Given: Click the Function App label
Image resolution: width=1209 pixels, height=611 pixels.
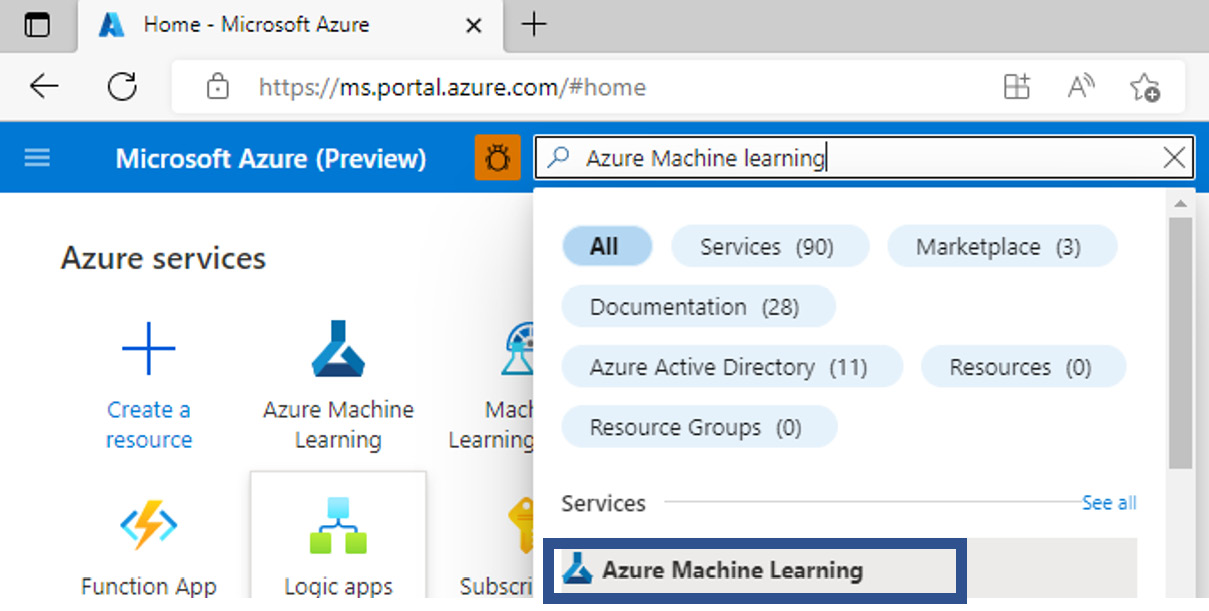Looking at the screenshot, I should coord(149,586).
